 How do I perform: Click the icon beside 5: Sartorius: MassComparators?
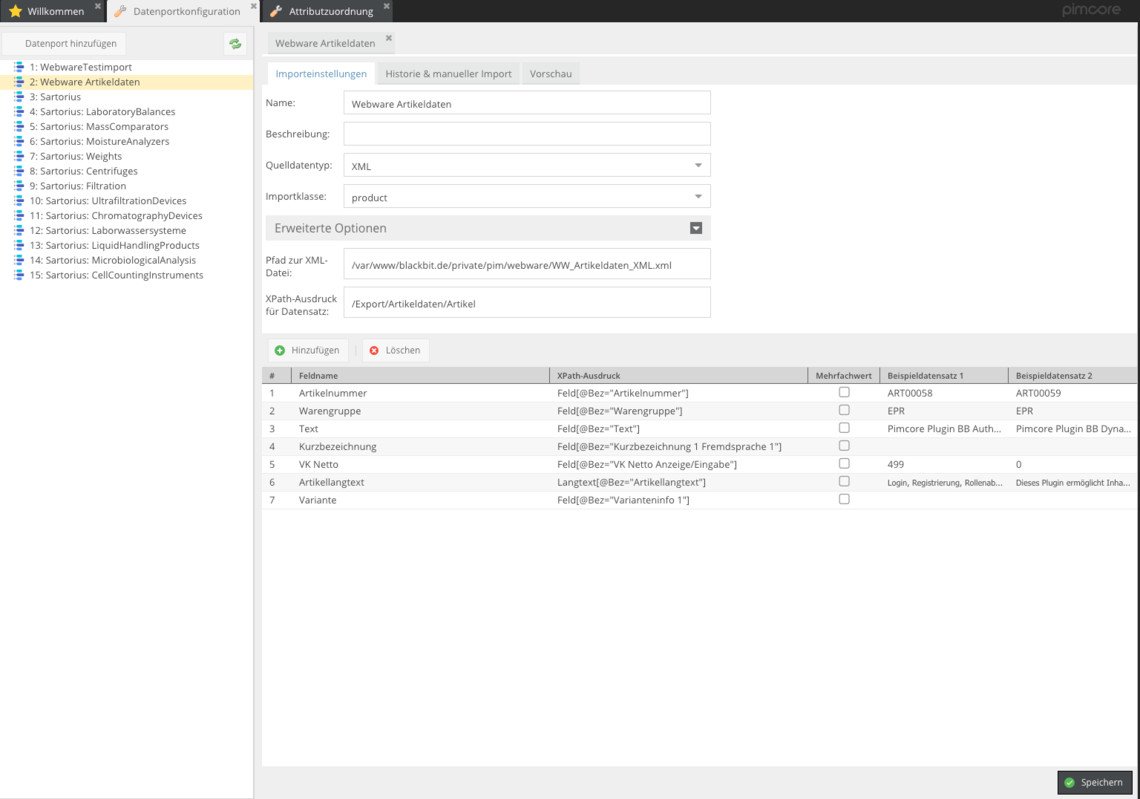[x=20, y=127]
